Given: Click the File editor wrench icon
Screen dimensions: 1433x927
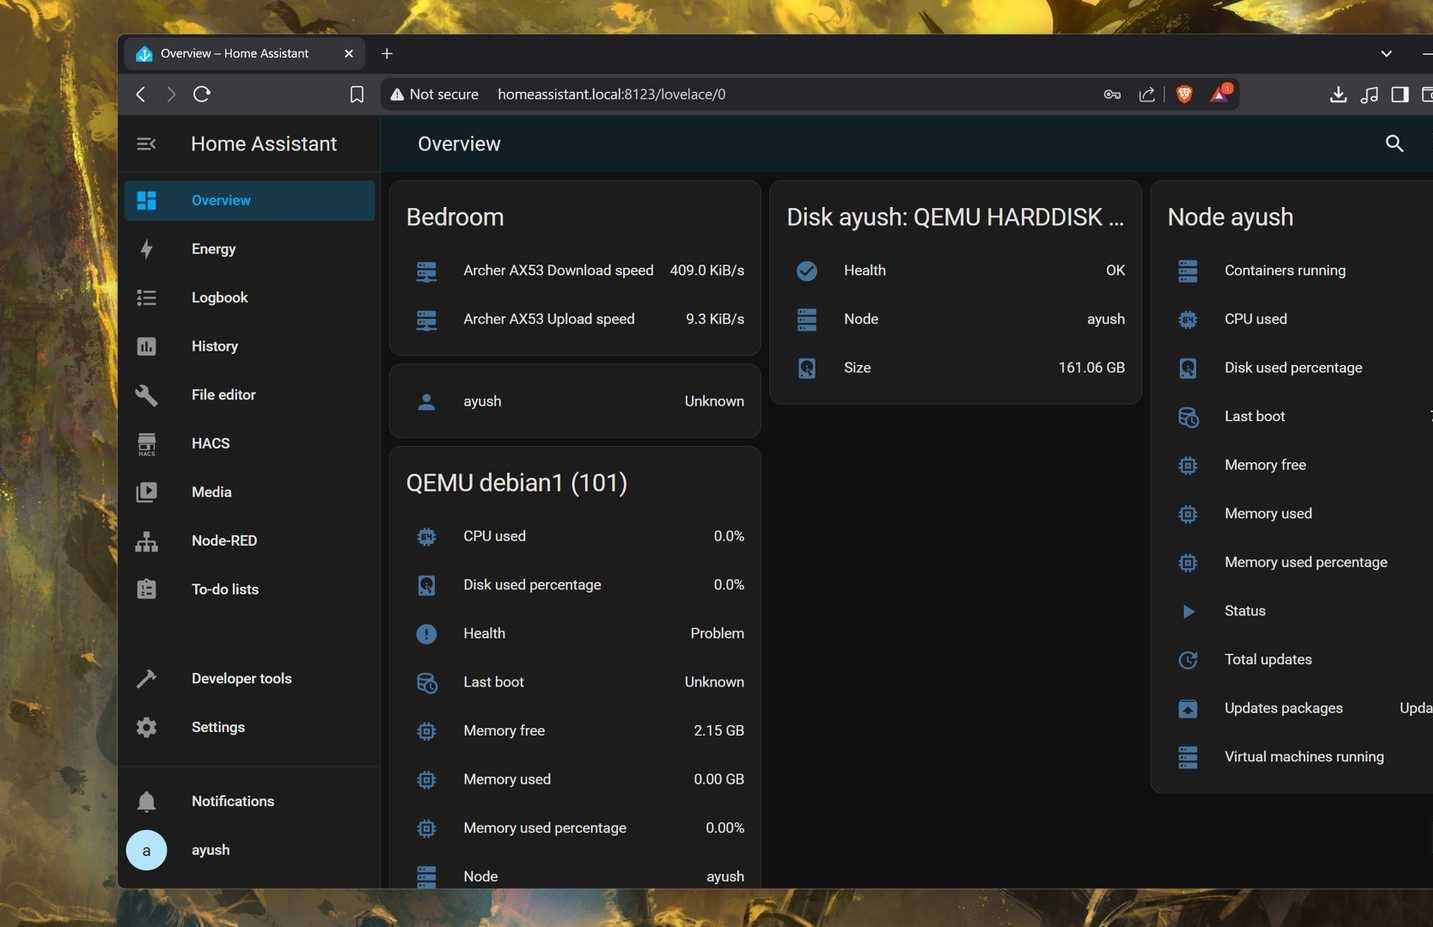Looking at the screenshot, I should point(146,394).
